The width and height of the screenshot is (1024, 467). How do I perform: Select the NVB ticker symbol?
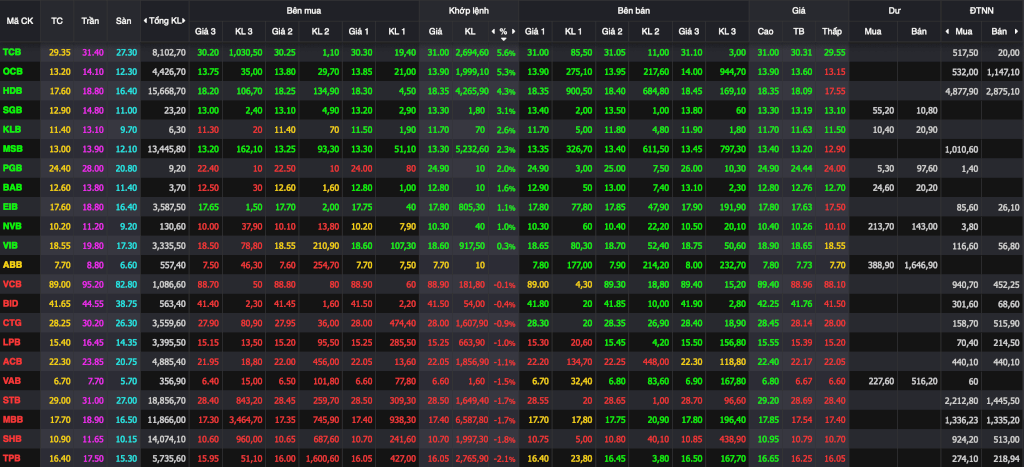pos(12,226)
